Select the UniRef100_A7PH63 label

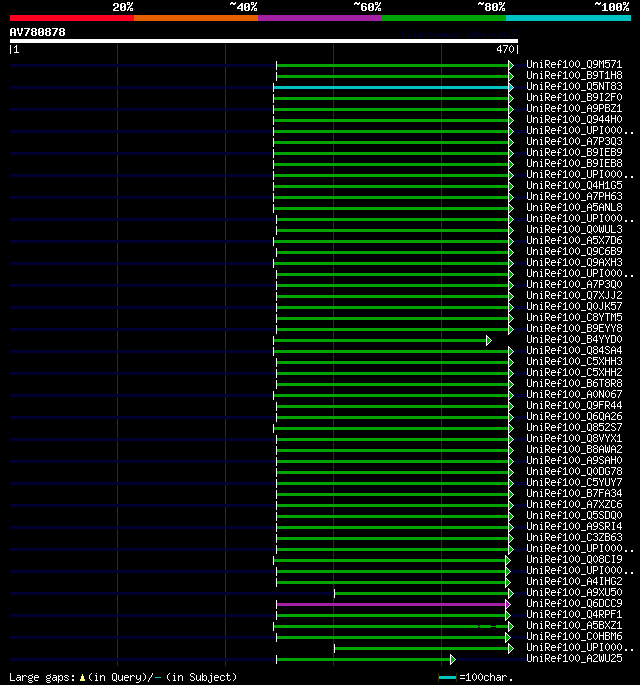574,197
